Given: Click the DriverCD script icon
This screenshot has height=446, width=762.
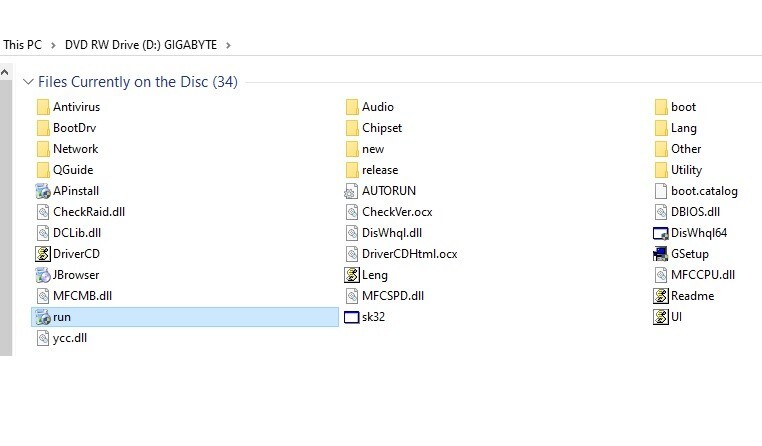Looking at the screenshot, I should [43, 254].
